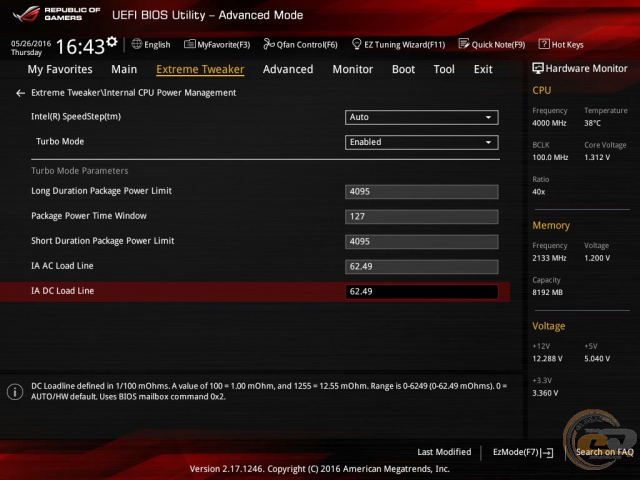Click BCLK value 100.0 MHz
The image size is (640, 480).
click(x=550, y=158)
